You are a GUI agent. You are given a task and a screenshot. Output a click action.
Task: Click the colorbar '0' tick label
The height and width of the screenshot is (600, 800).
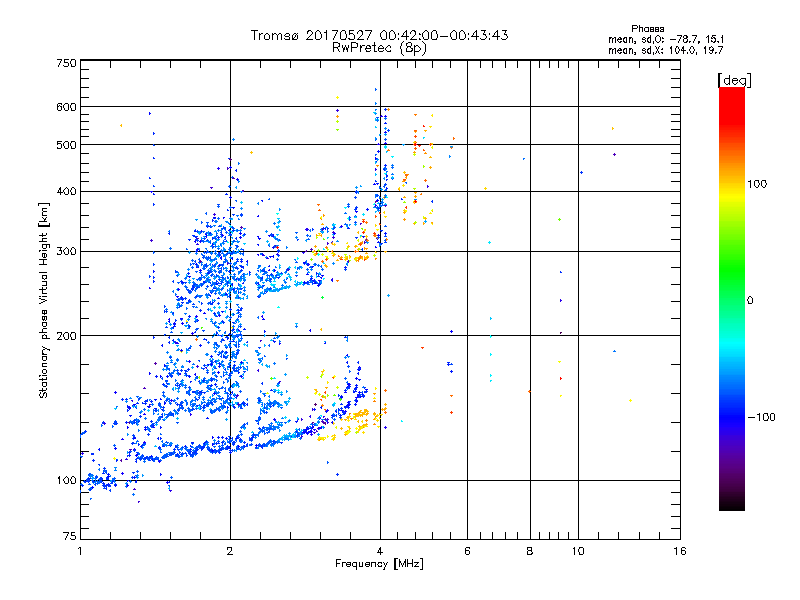(750, 301)
